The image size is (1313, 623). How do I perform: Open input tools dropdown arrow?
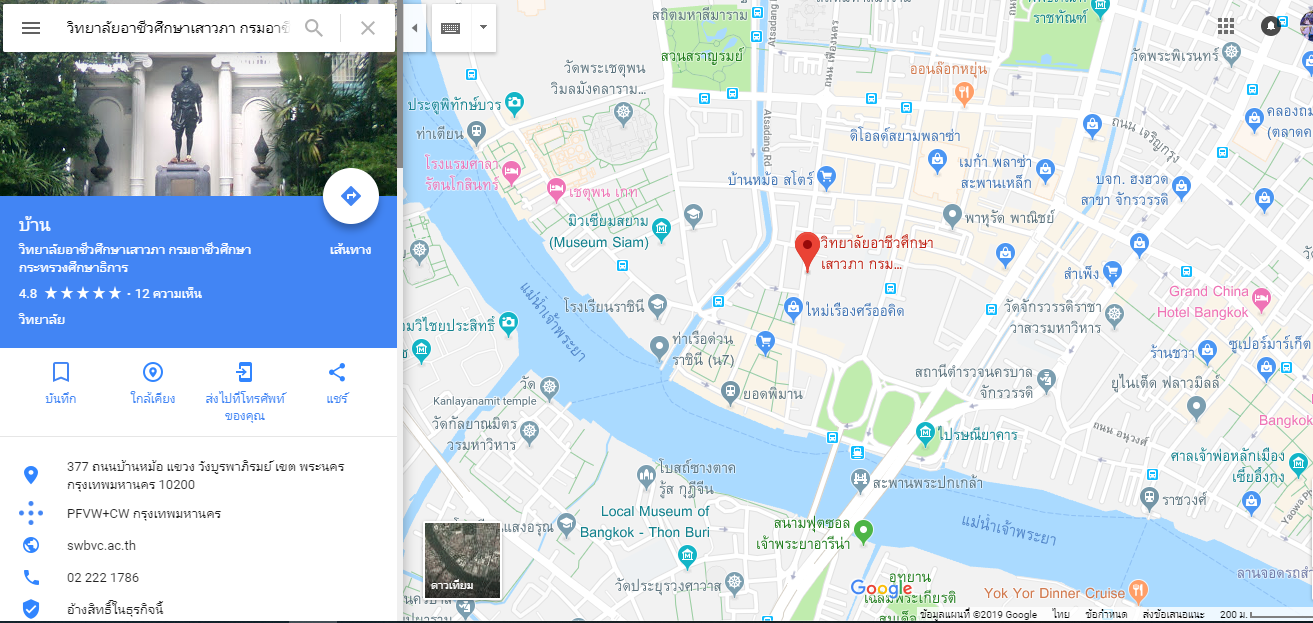(x=483, y=28)
